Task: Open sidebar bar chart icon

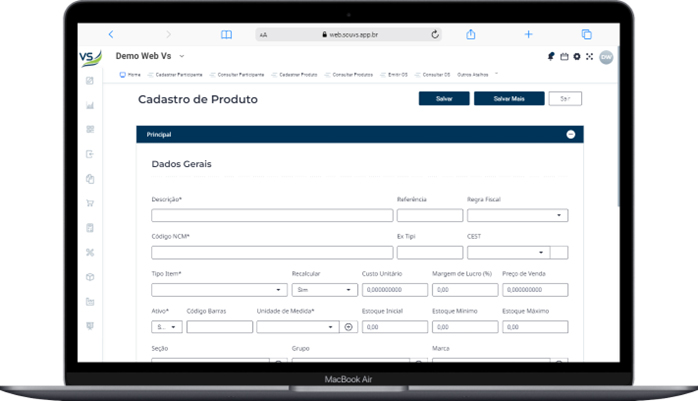Action: coord(90,105)
